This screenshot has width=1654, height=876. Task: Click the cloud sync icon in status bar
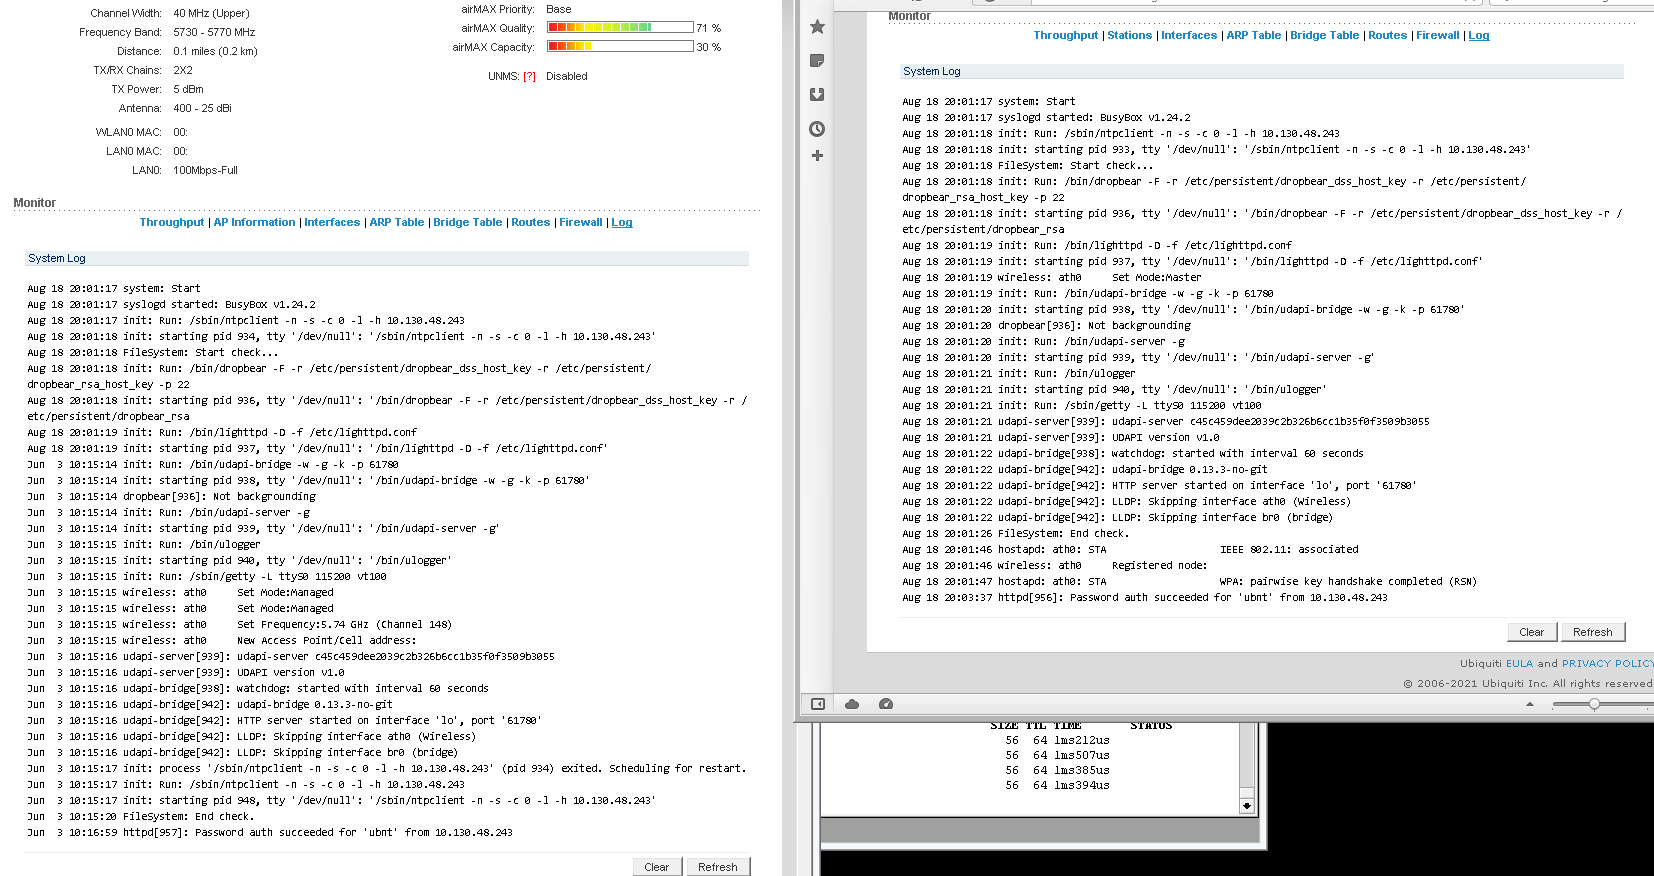[x=852, y=704]
